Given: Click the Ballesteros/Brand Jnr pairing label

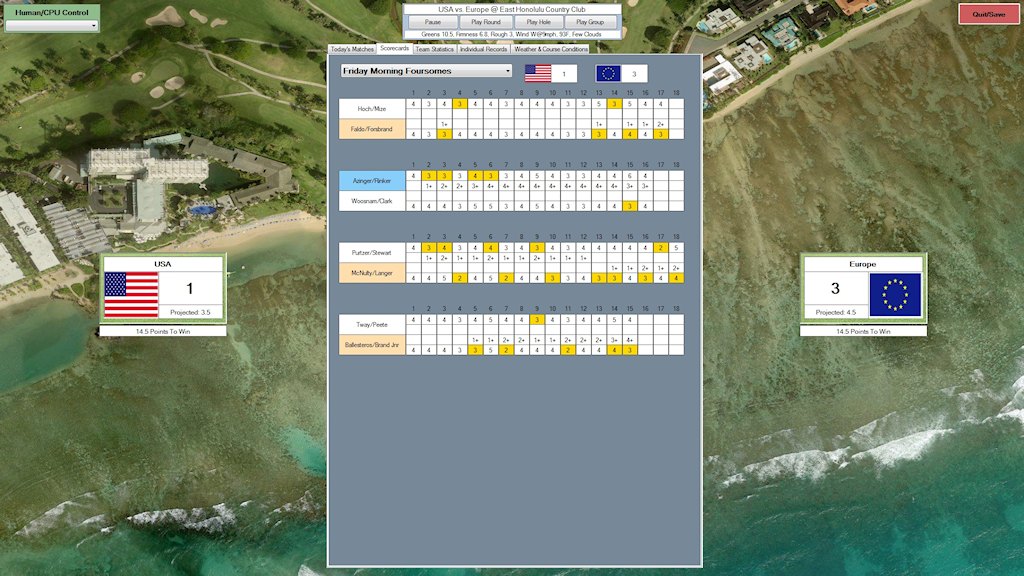Looking at the screenshot, I should 372,345.
